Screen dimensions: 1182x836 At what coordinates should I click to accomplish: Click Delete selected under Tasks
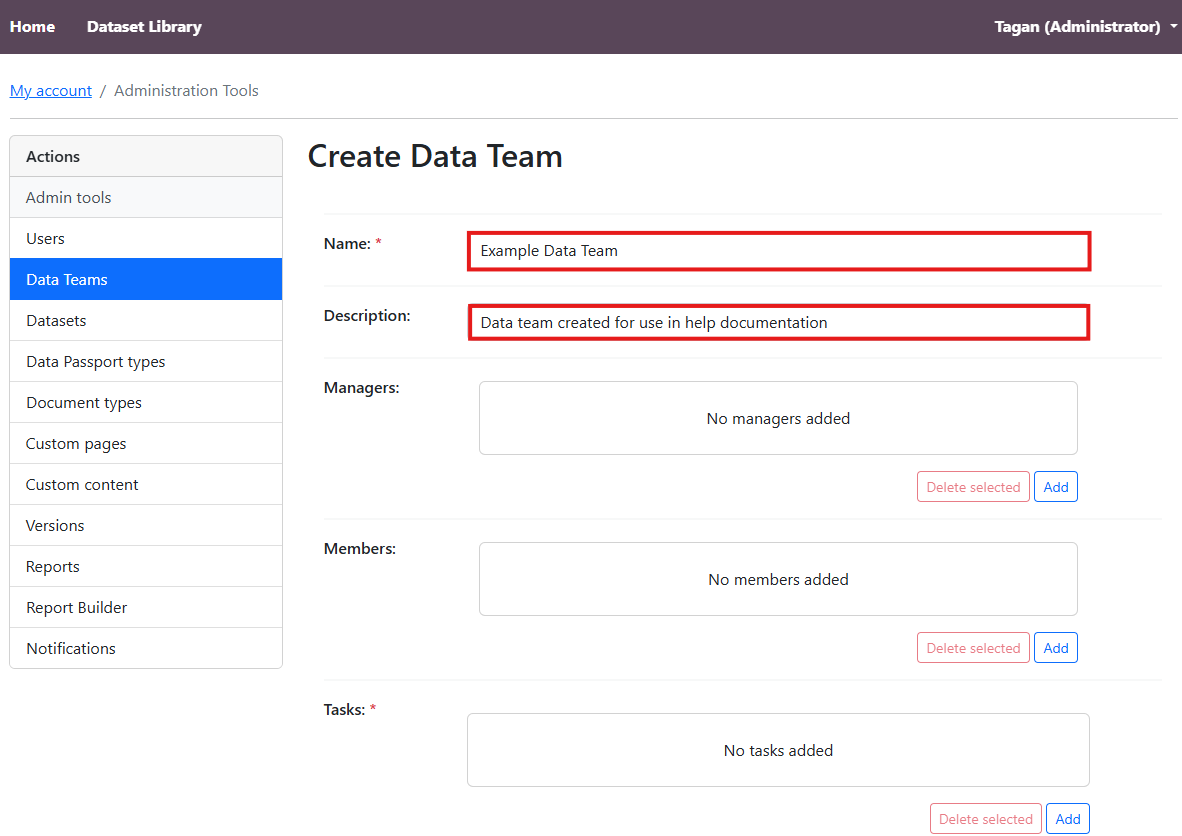pyautogui.click(x=985, y=819)
